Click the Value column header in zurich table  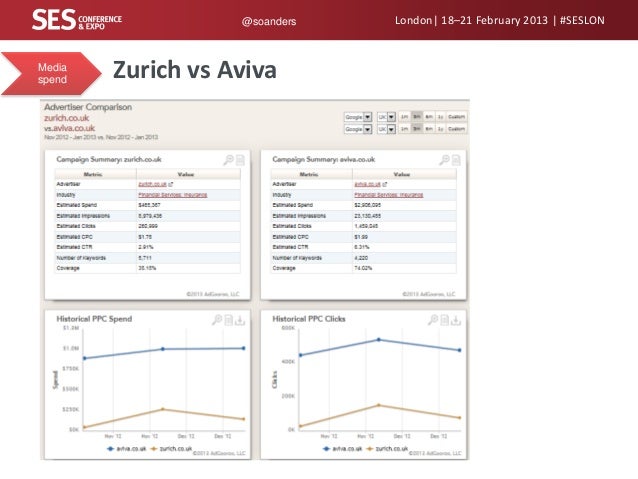[186, 174]
